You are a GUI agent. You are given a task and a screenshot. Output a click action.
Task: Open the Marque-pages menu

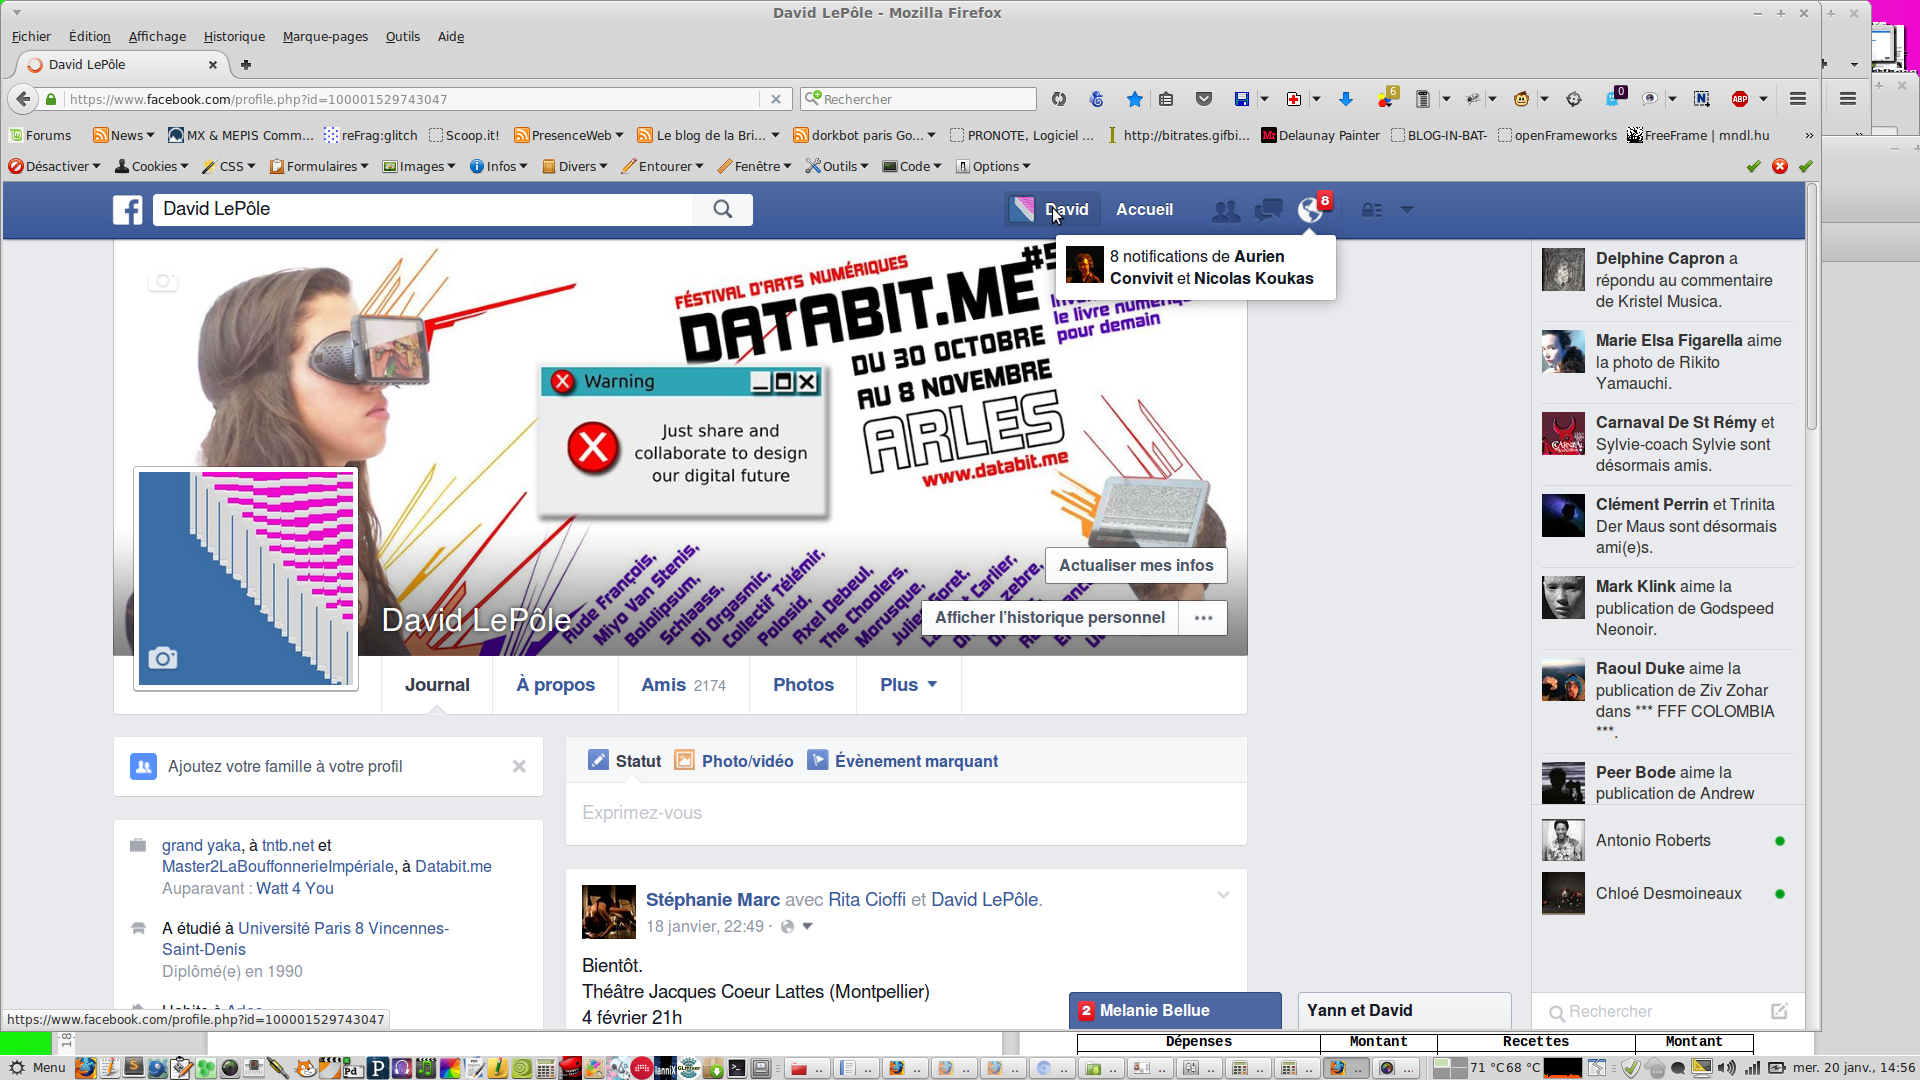pos(325,37)
